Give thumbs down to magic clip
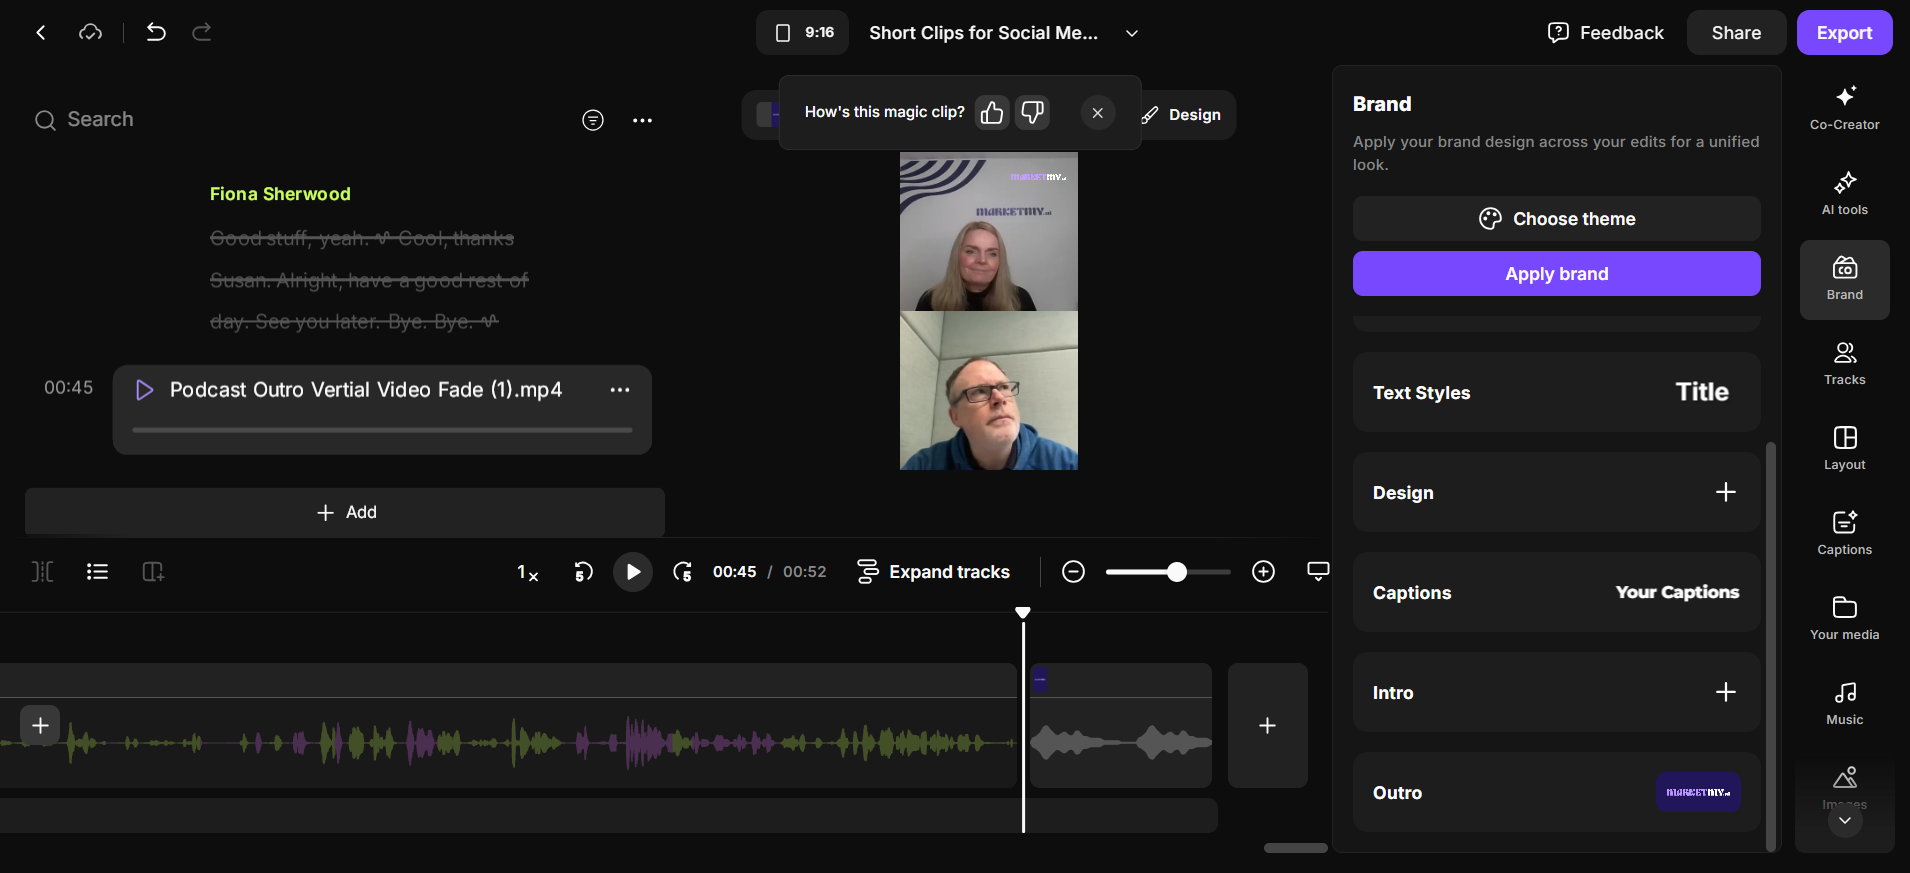This screenshot has height=873, width=1910. pos(1032,113)
